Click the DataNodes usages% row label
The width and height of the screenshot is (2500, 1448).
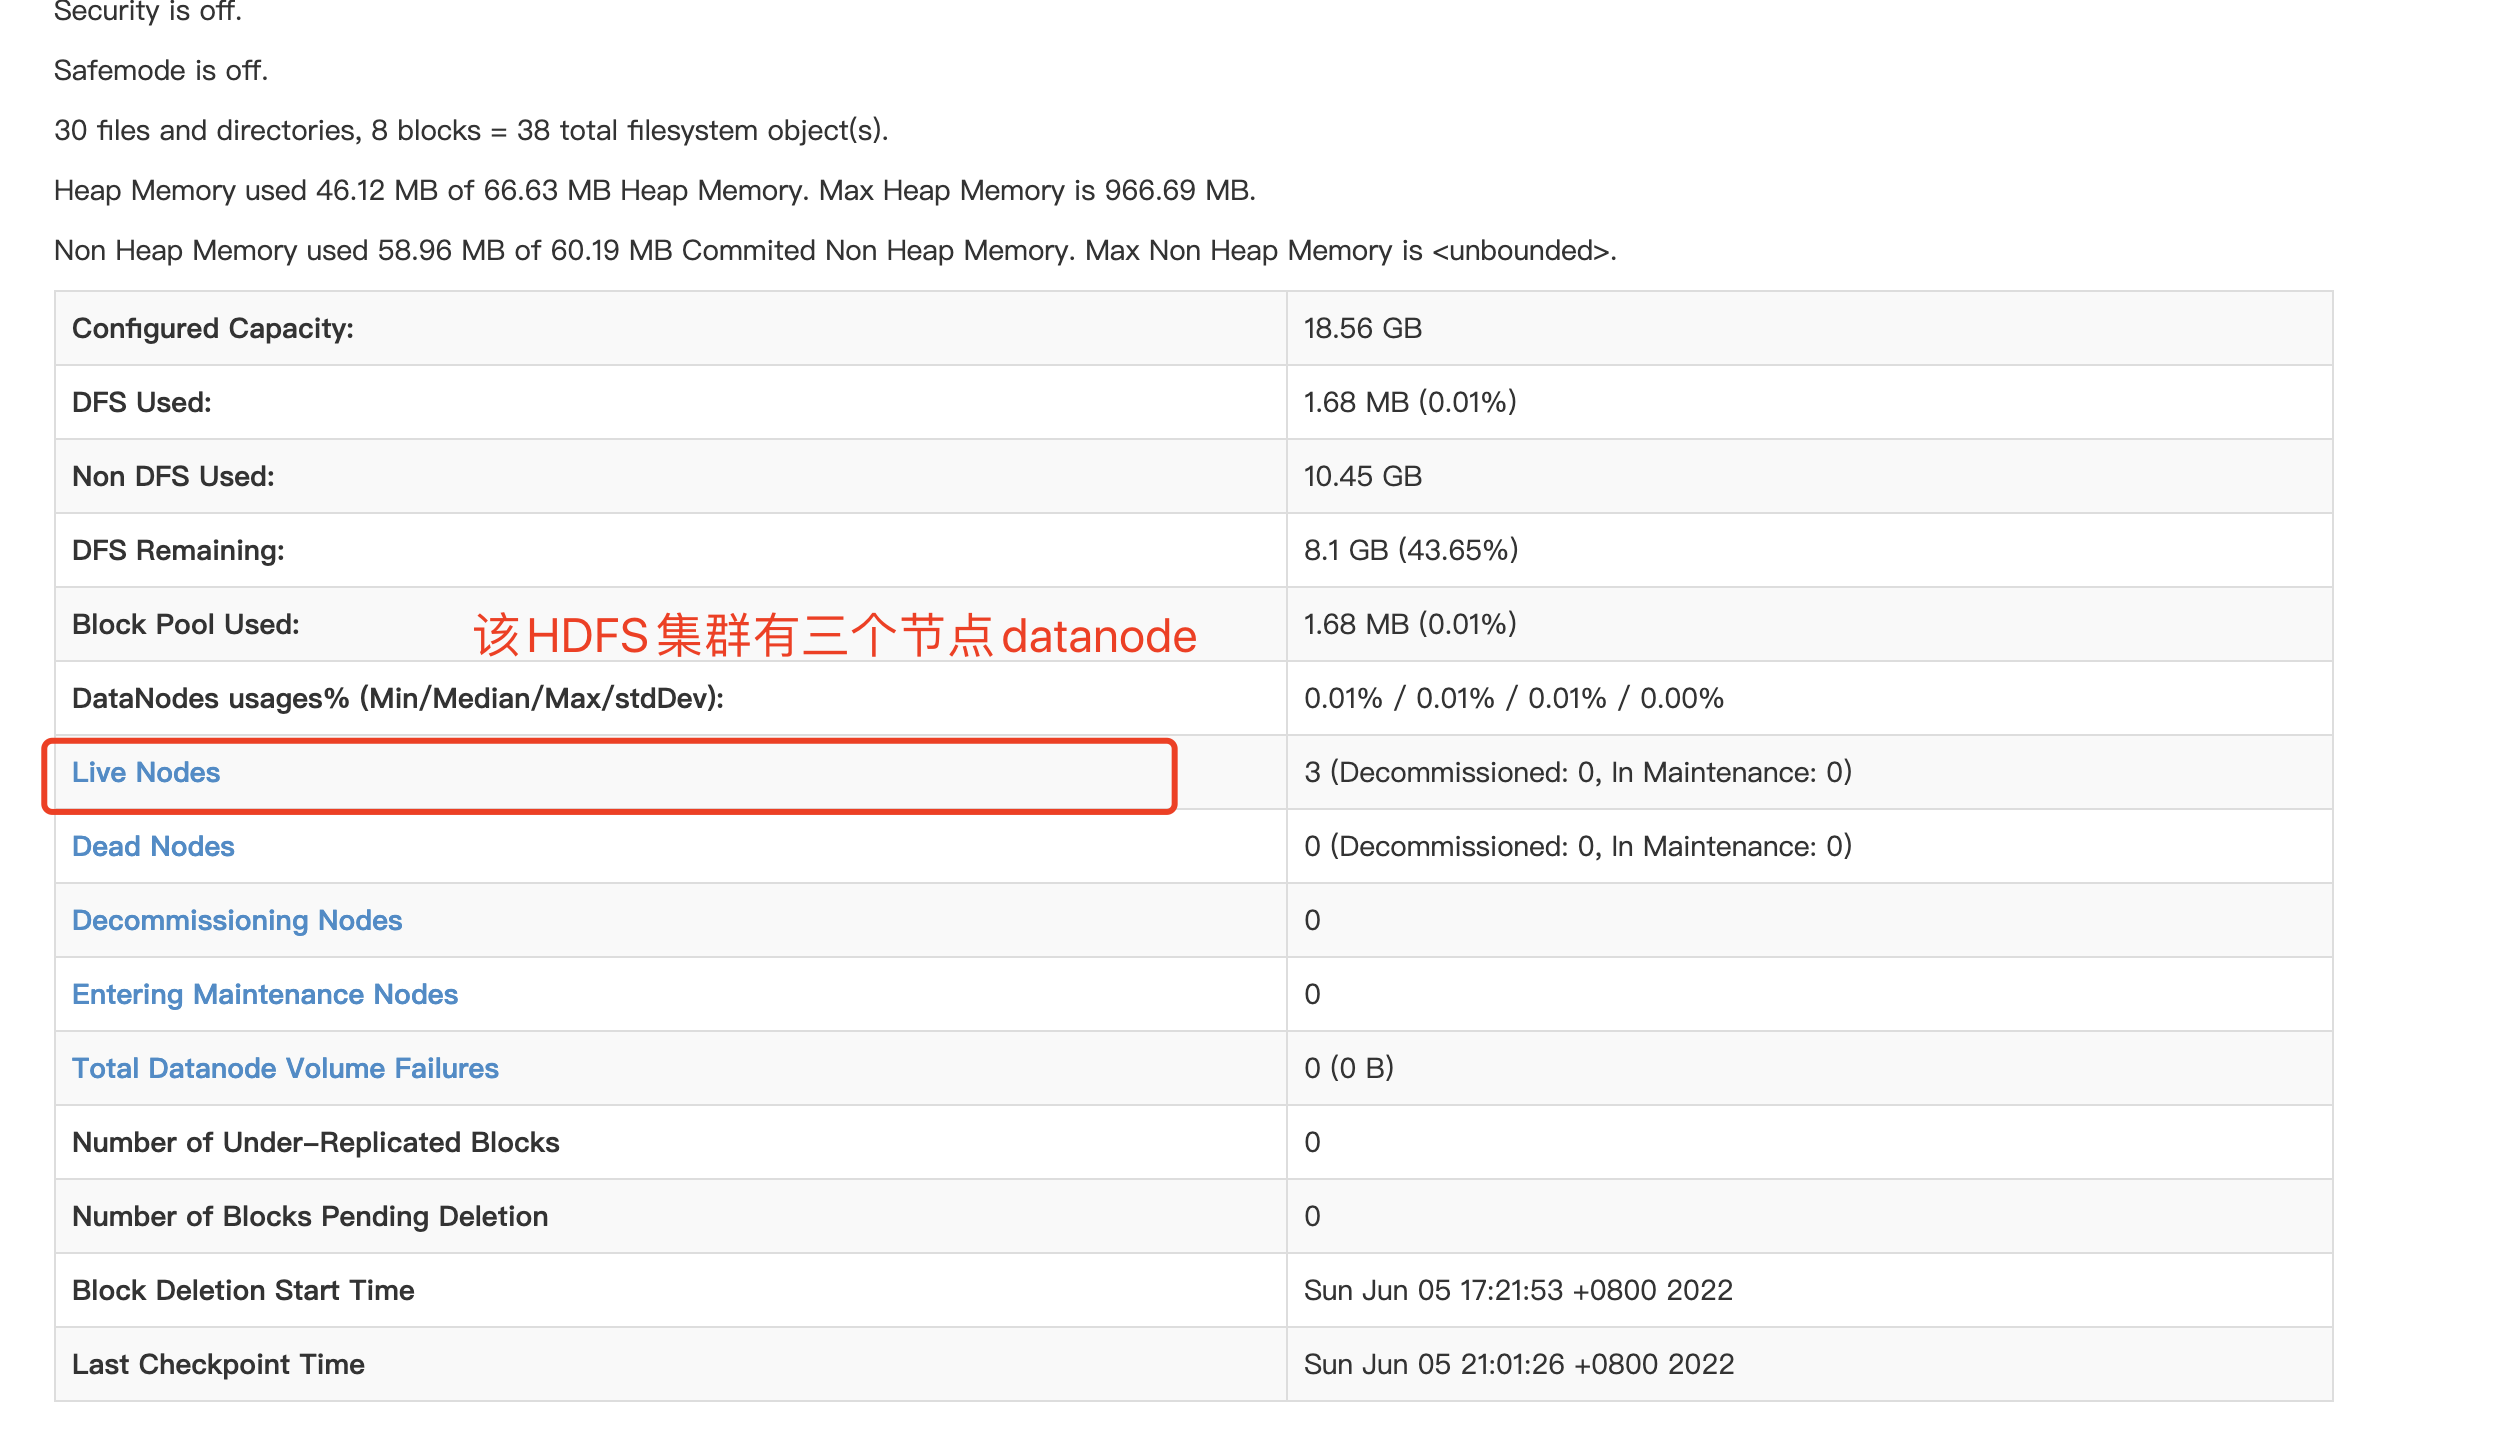(398, 698)
